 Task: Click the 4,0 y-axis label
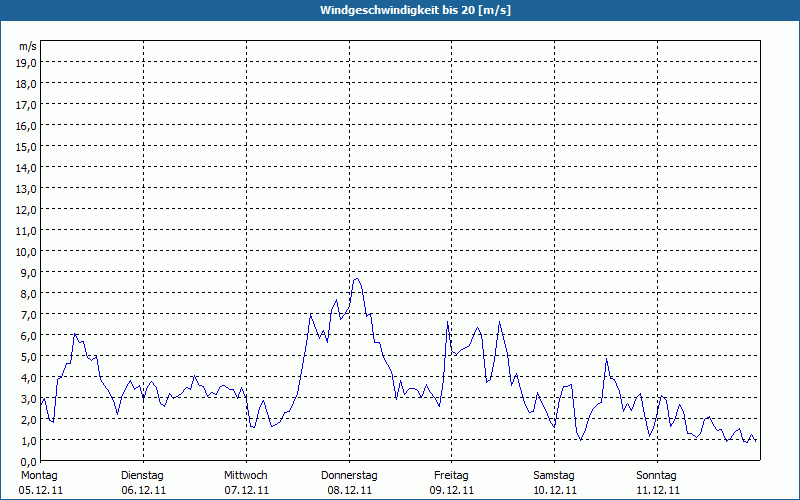point(28,378)
